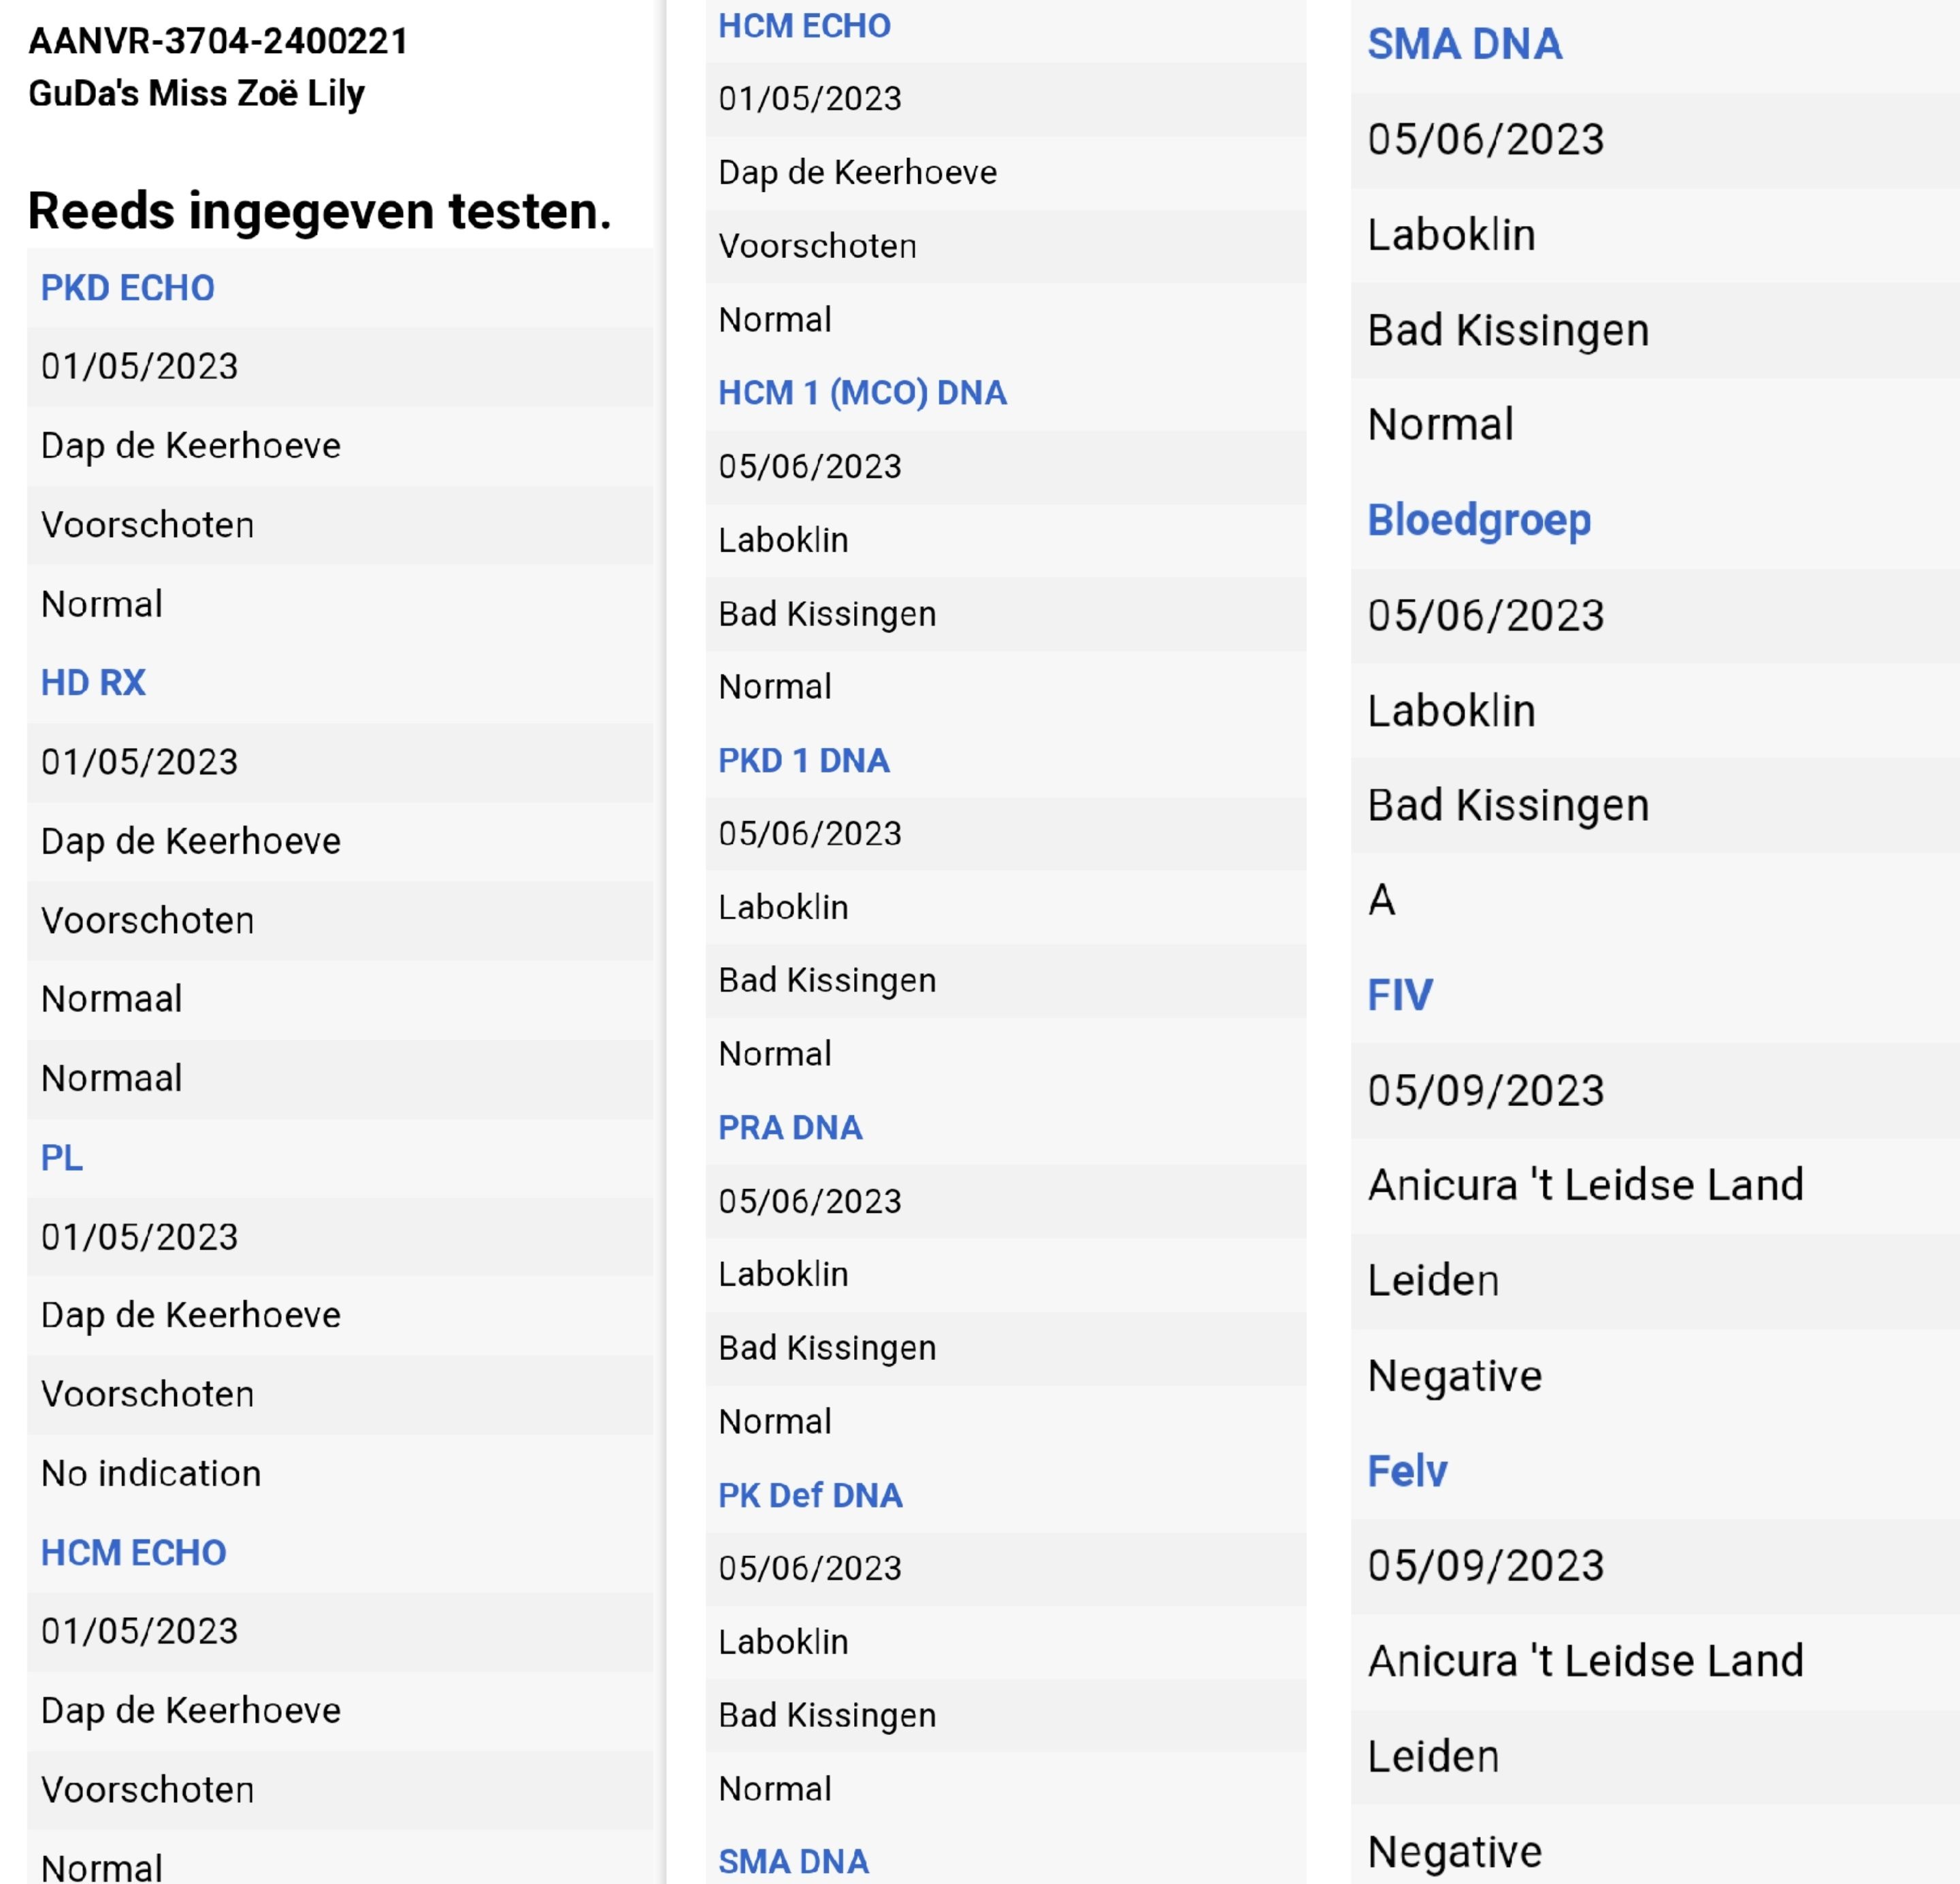The image size is (1960, 1884).
Task: Click the HD RX test heading
Action: [x=93, y=683]
